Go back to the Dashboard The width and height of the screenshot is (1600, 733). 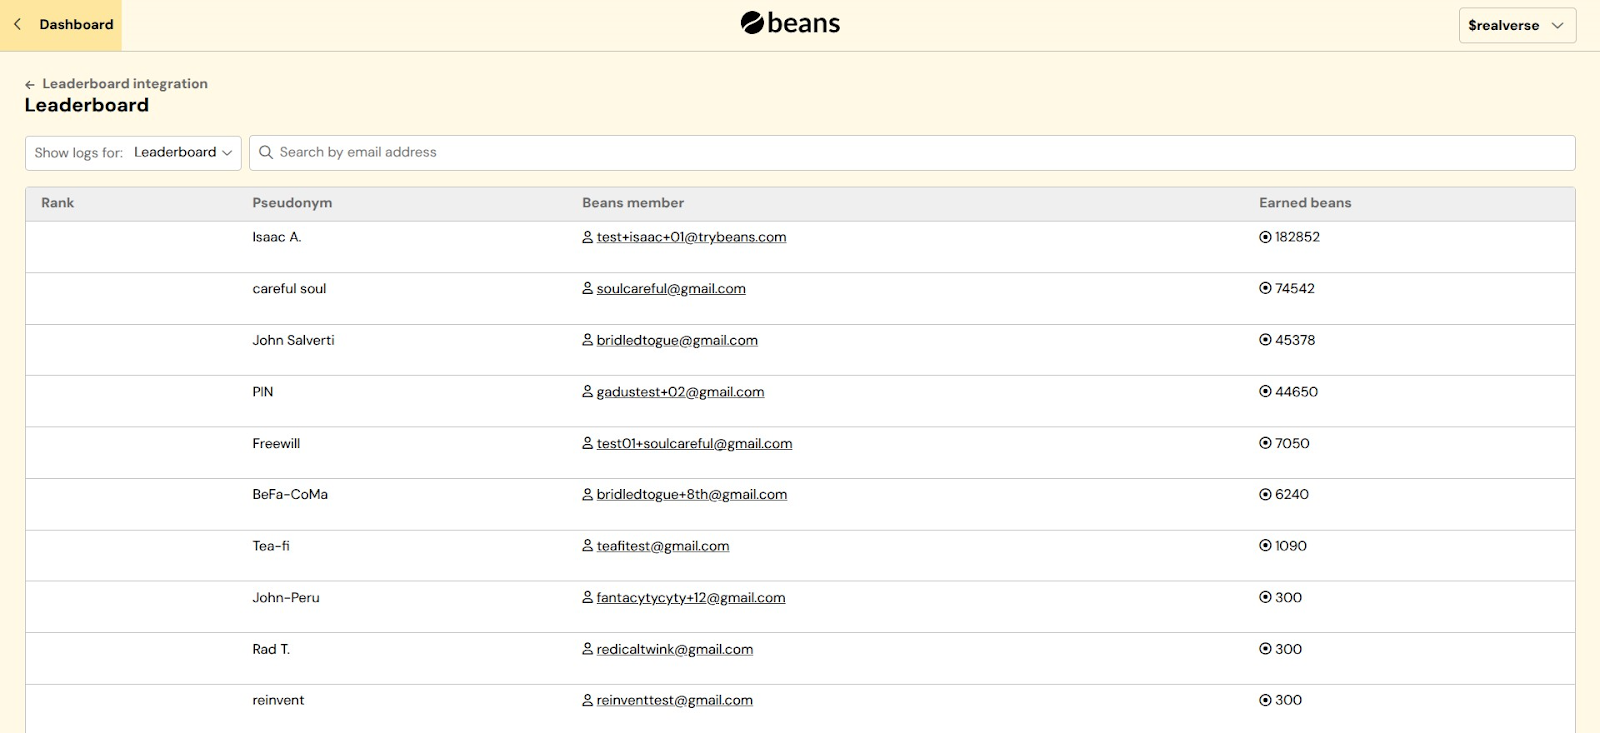(62, 25)
